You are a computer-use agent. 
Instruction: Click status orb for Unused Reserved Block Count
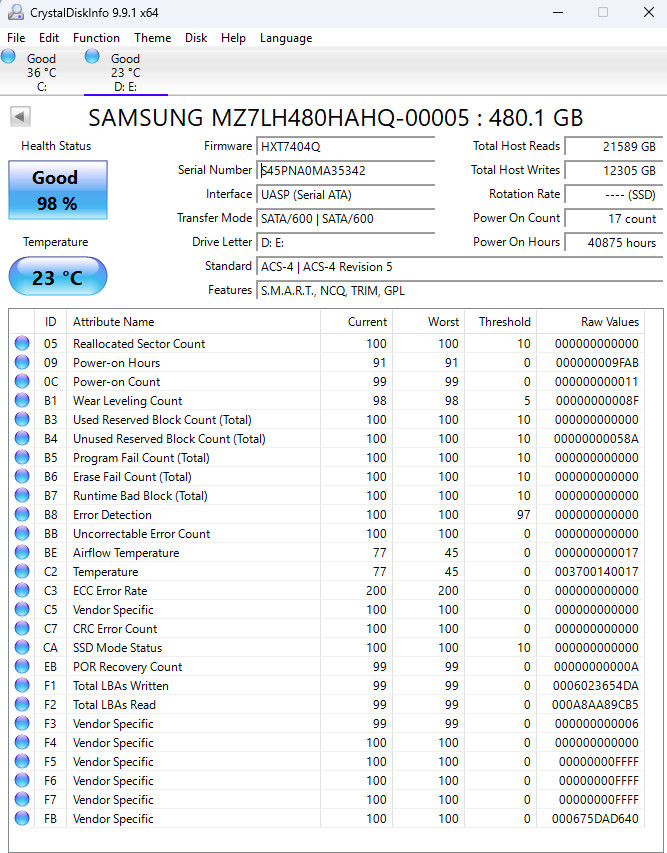(x=22, y=438)
